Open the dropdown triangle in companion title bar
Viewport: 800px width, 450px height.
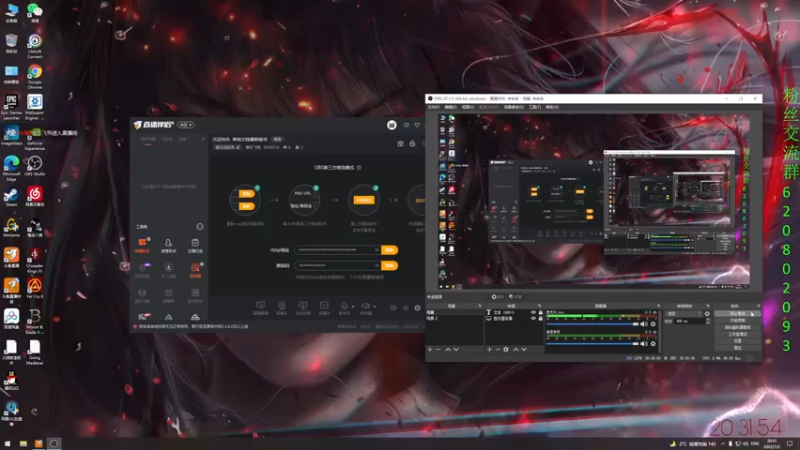417,125
